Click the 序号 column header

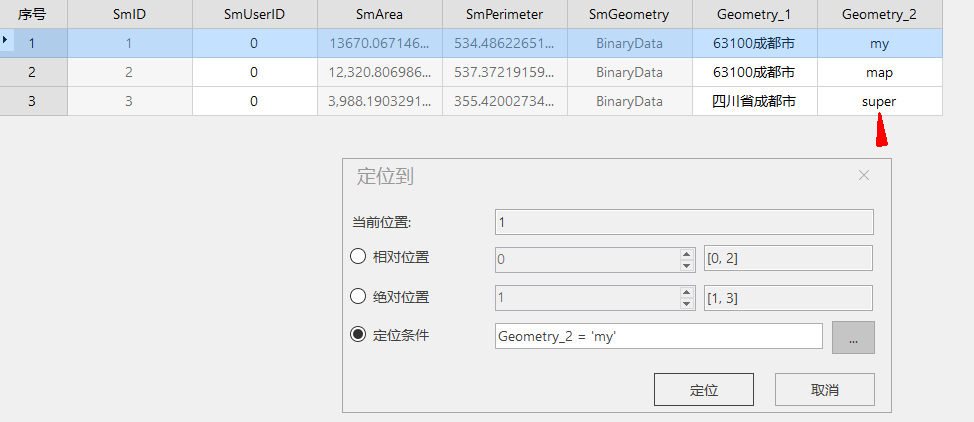click(34, 14)
